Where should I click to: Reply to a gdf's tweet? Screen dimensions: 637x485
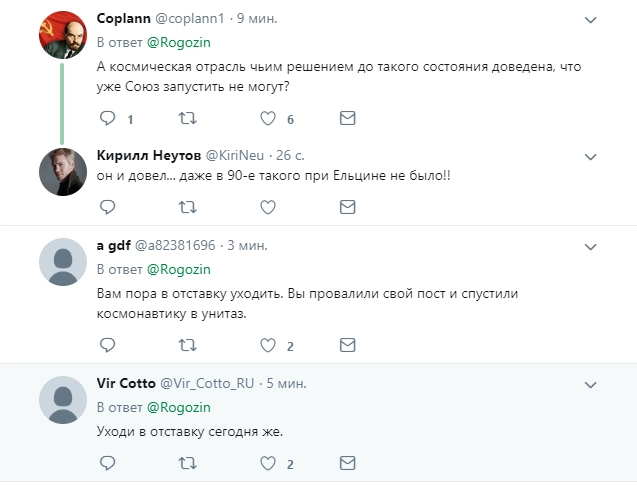click(x=108, y=345)
